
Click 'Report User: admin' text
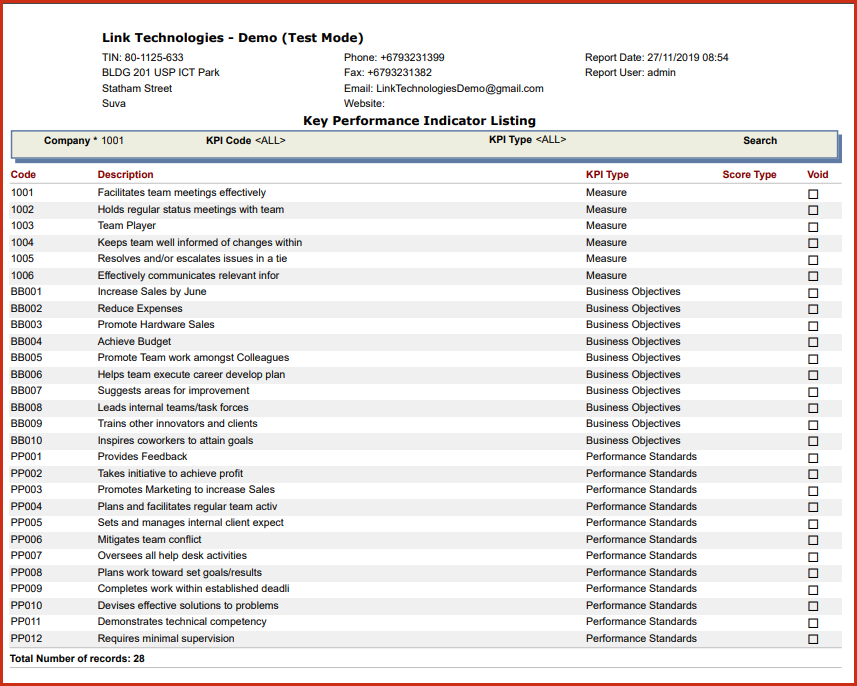click(x=630, y=72)
